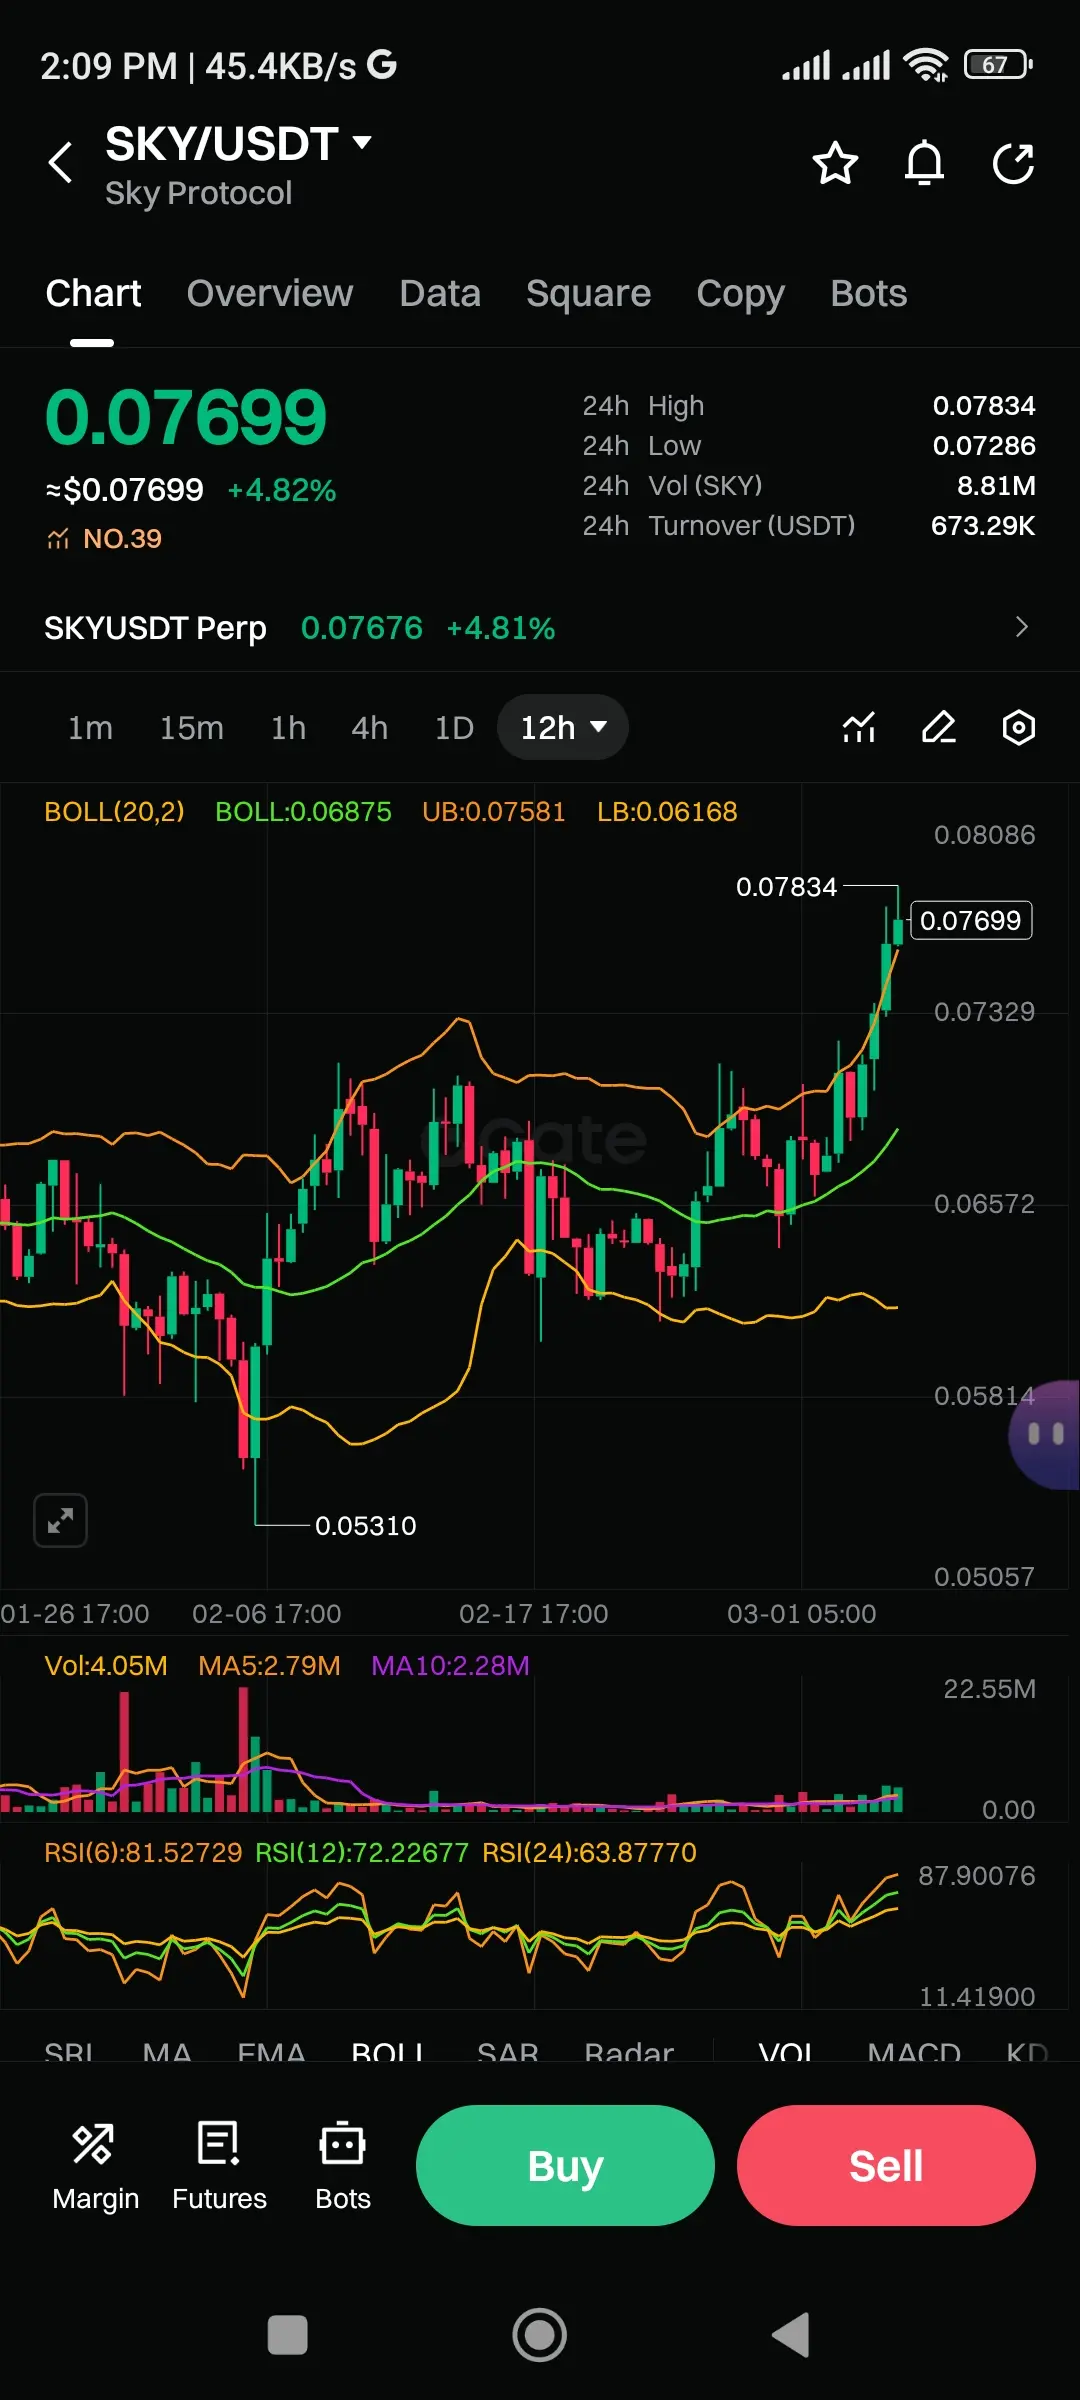Tap the 24h Vol value 8.81M
This screenshot has width=1080, height=2400.
pyautogui.click(x=996, y=486)
